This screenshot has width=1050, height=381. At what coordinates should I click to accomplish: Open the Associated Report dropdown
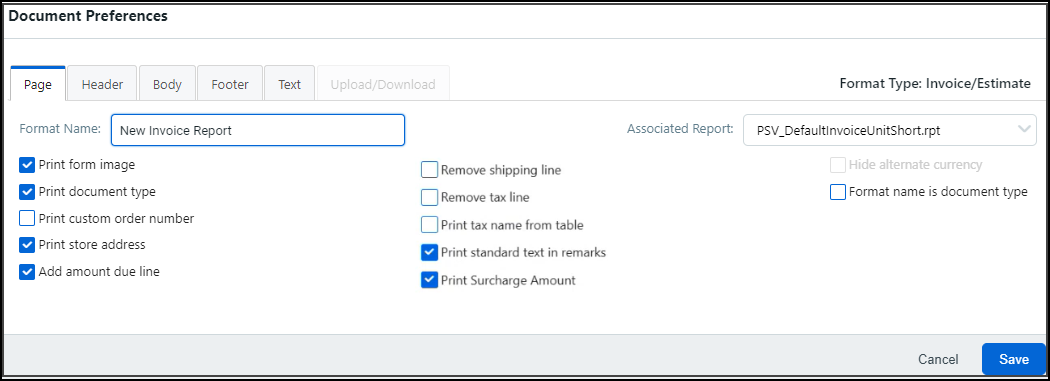pos(889,131)
